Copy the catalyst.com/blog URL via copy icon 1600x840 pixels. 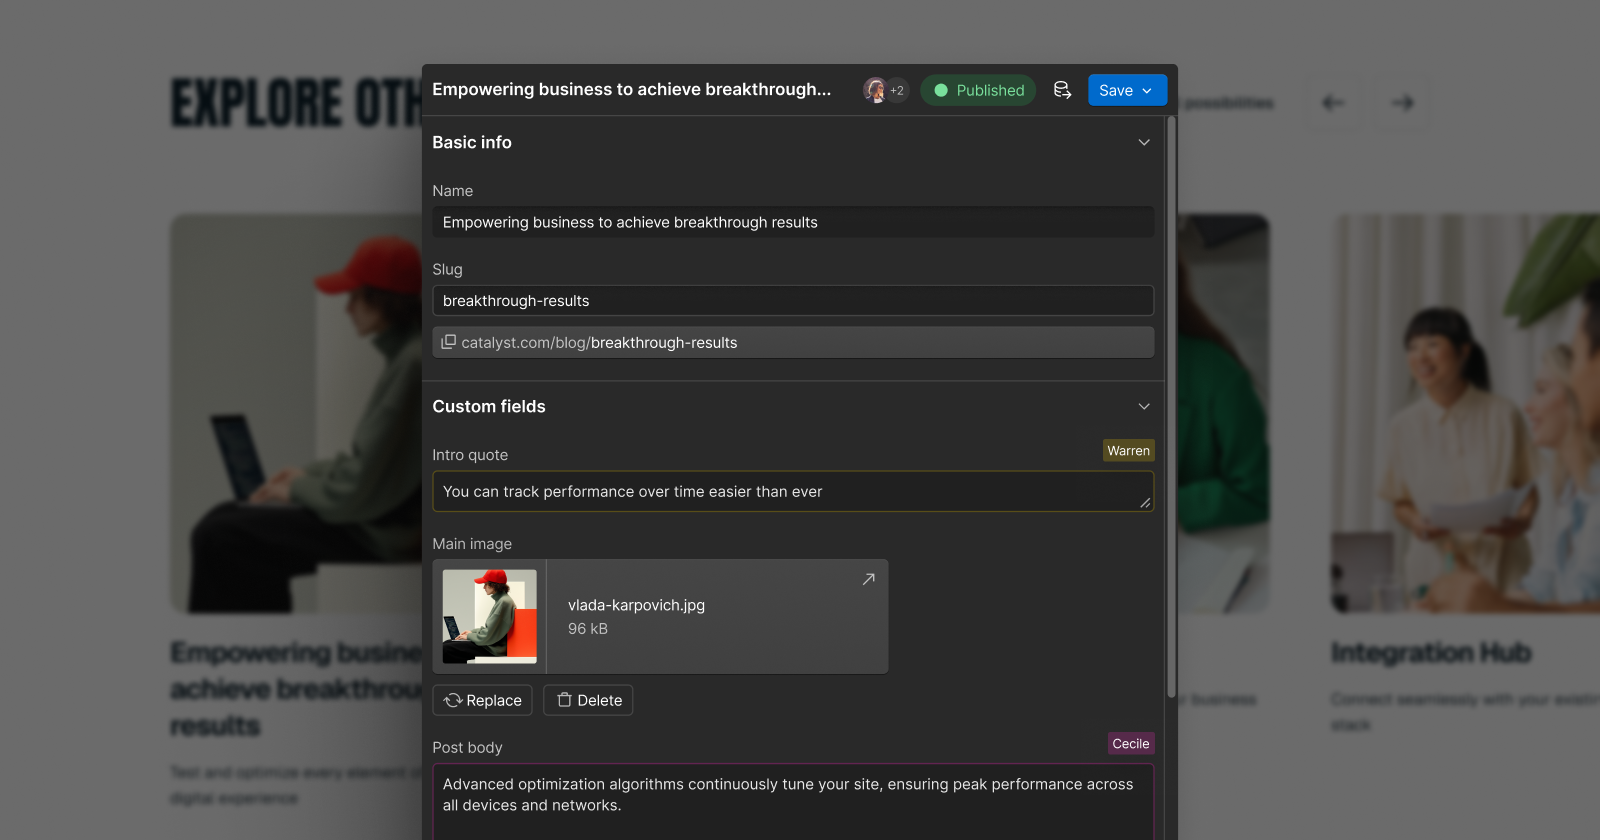pyautogui.click(x=449, y=342)
